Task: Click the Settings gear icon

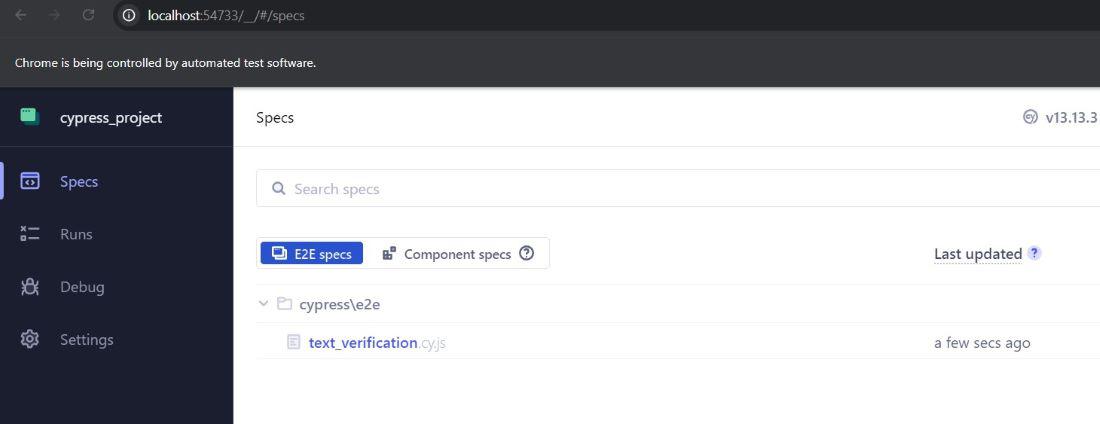Action: (x=30, y=339)
